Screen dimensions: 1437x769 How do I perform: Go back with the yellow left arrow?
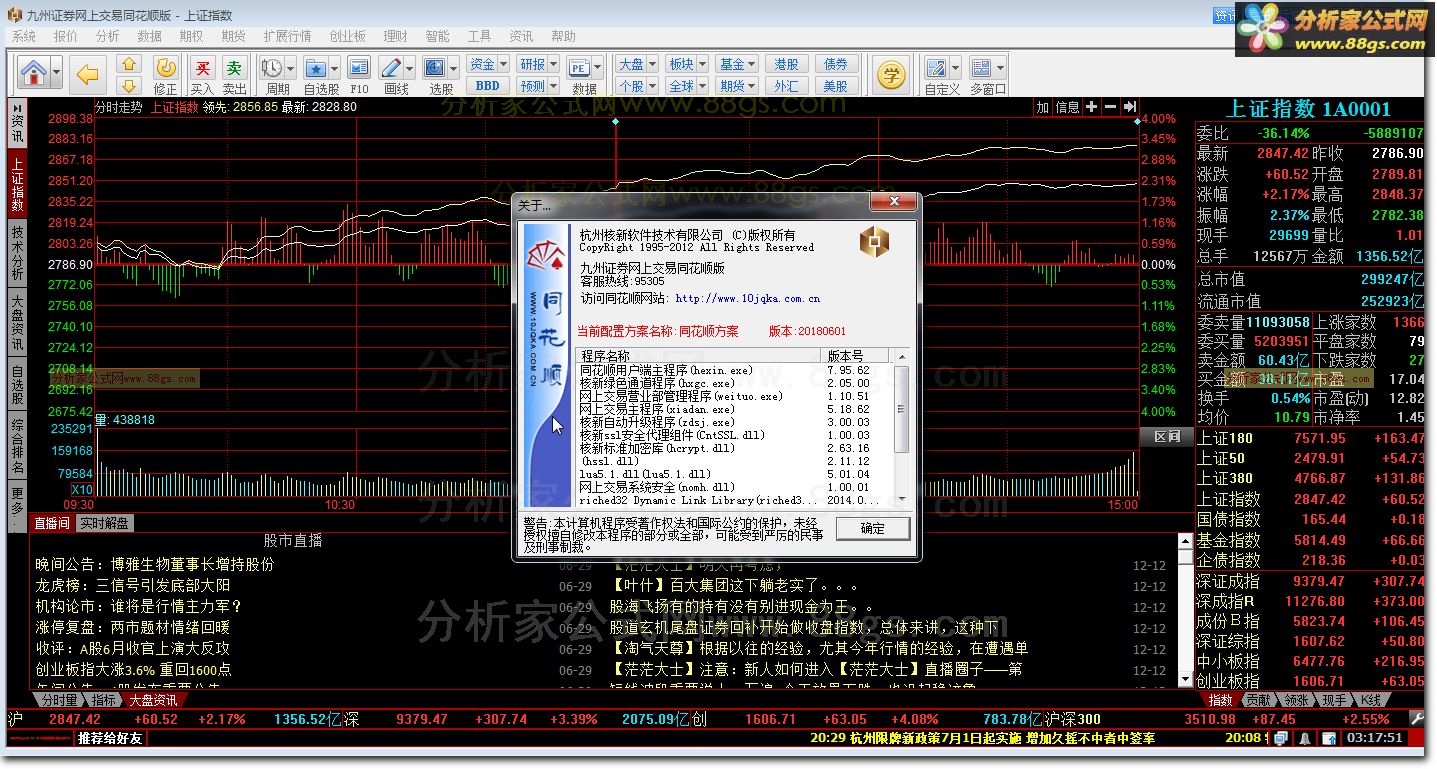[89, 74]
